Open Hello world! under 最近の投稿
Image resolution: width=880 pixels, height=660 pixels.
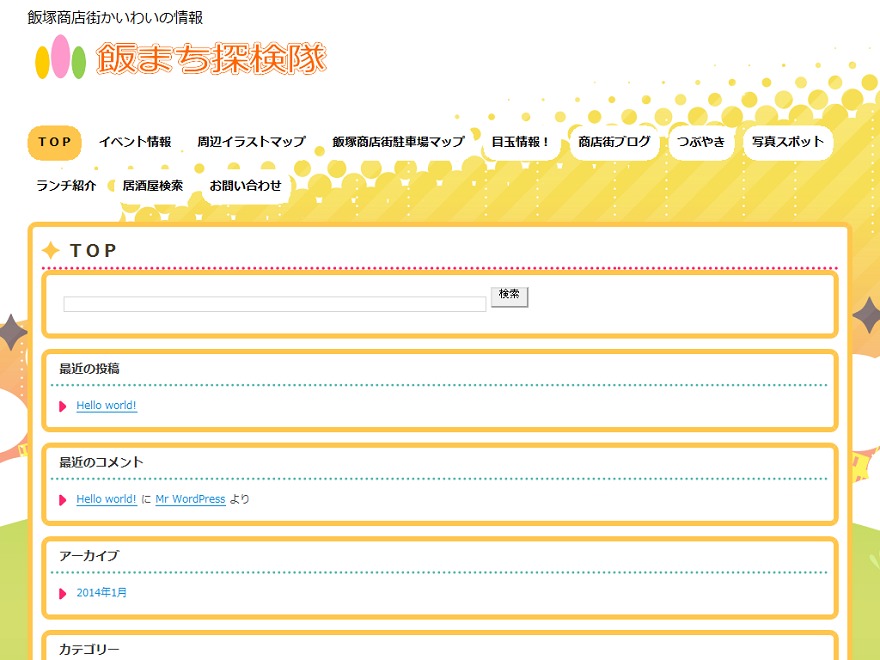click(x=106, y=405)
